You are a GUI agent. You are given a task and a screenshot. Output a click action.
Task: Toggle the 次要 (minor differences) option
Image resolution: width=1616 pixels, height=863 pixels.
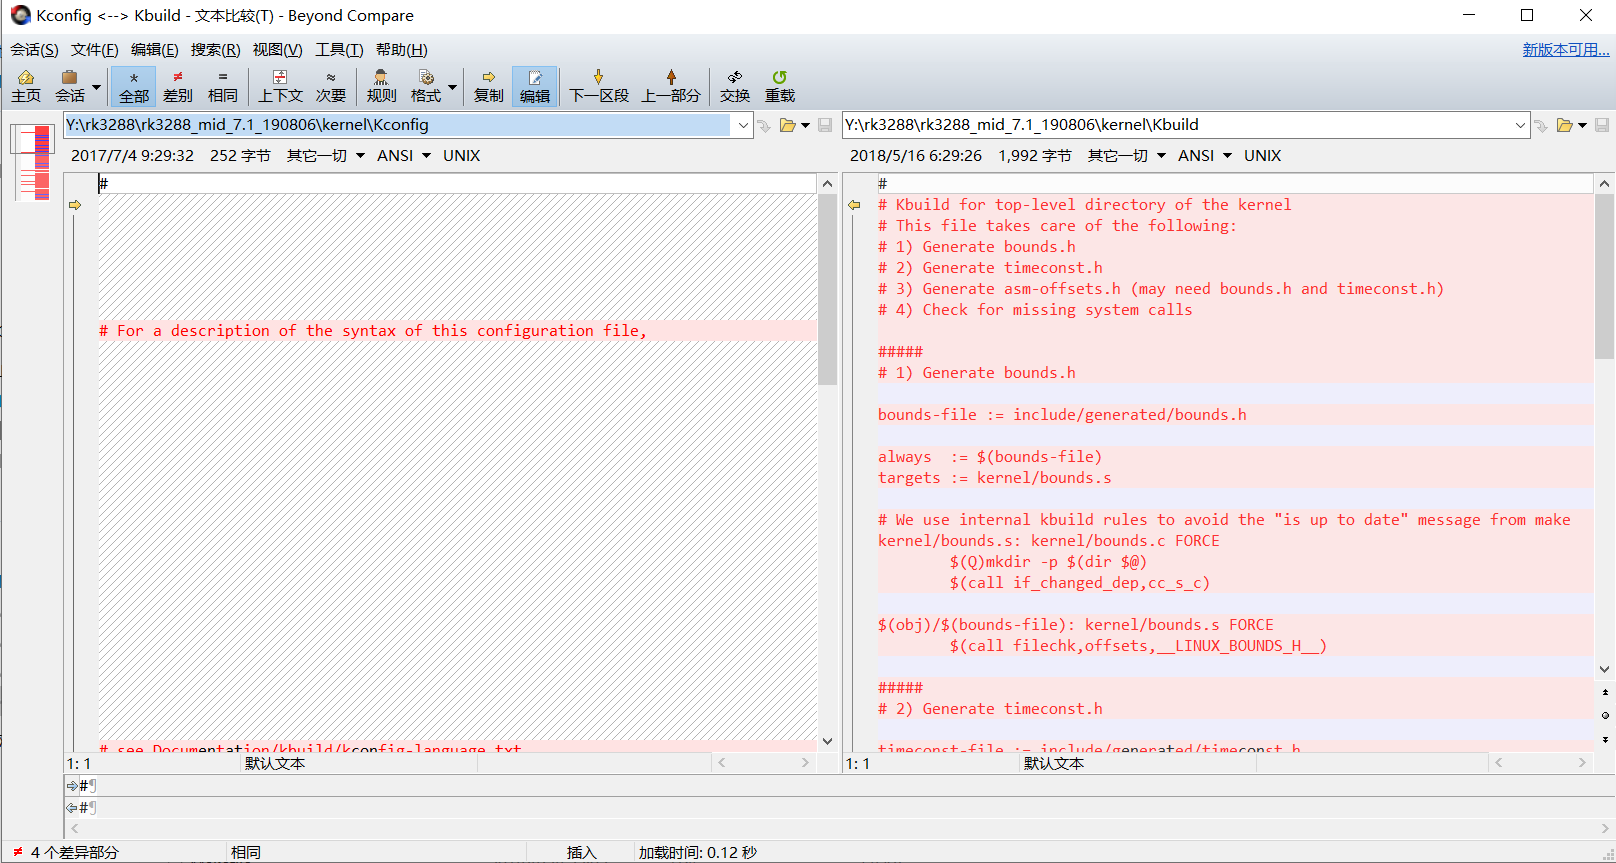tap(331, 87)
